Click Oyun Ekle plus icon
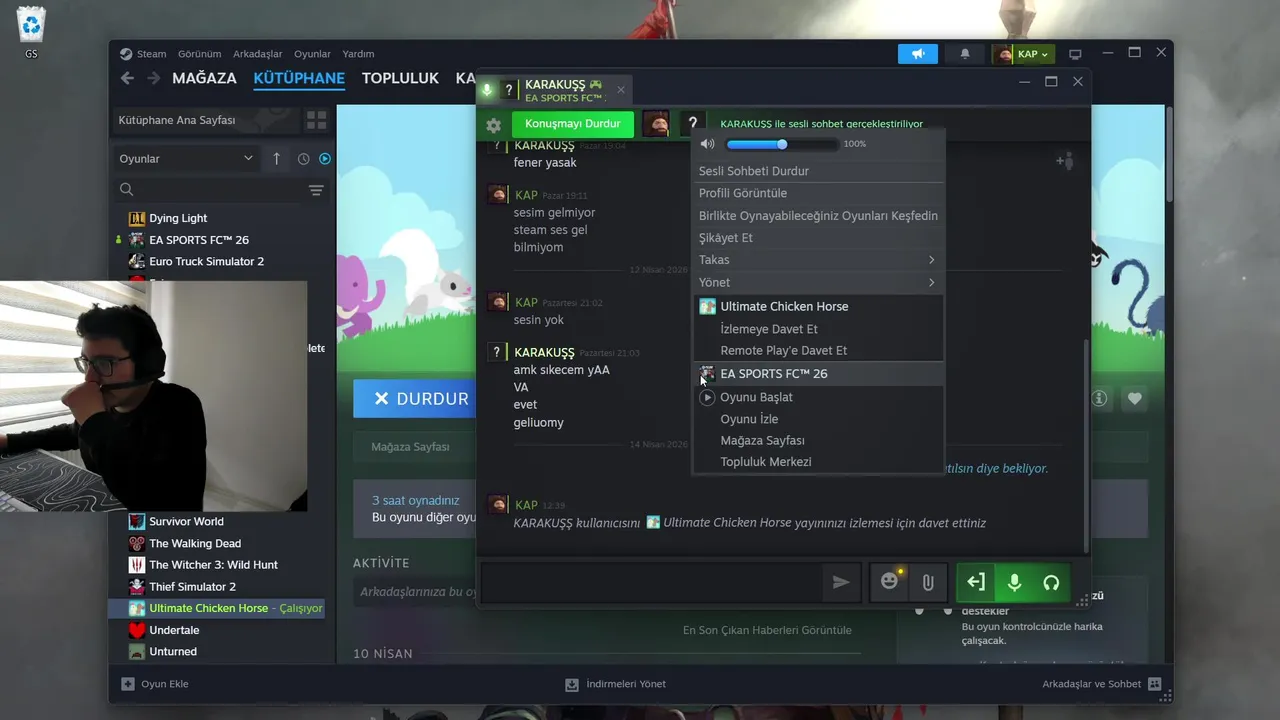The height and width of the screenshot is (720, 1280). pyautogui.click(x=128, y=684)
